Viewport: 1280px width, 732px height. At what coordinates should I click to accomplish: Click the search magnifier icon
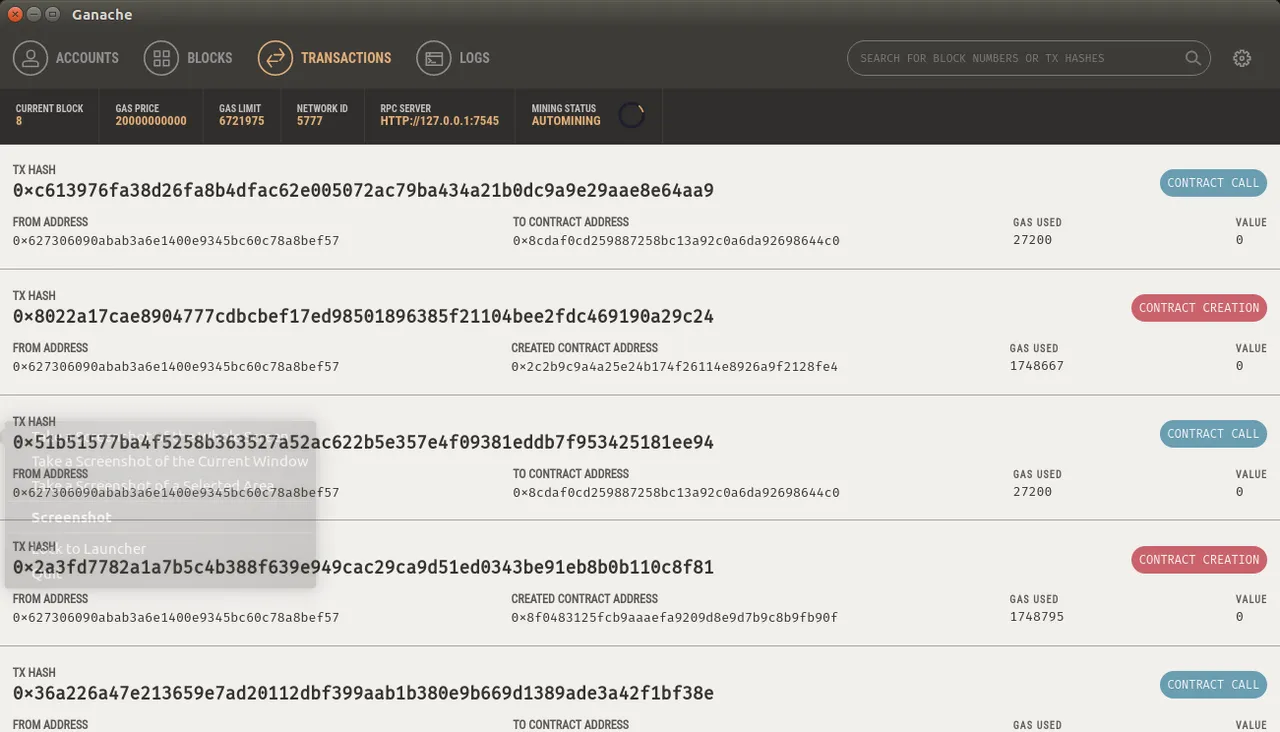[1193, 58]
